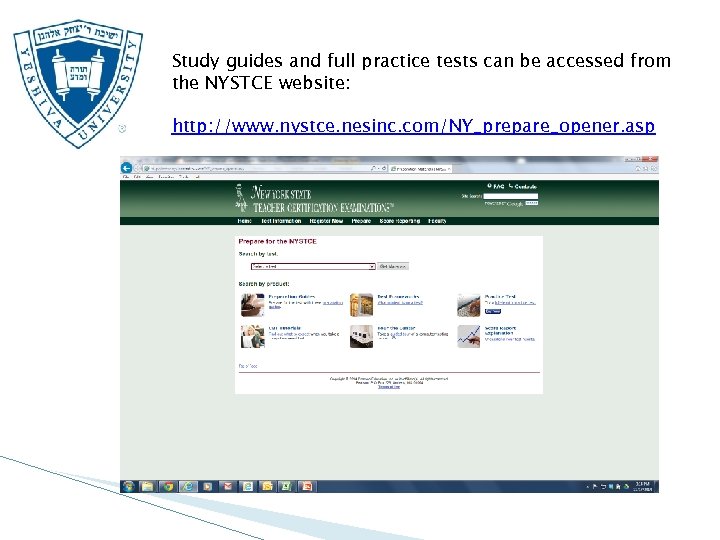Click the CBT Tutorials thumbnail image

click(253, 337)
